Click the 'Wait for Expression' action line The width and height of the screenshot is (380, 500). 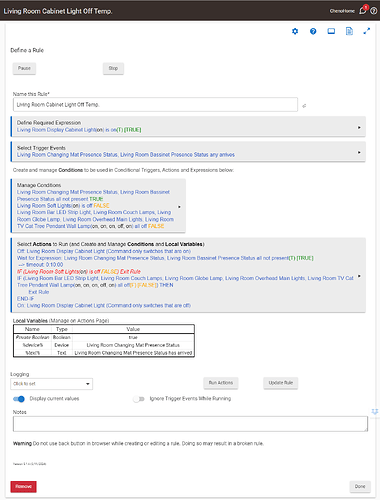coord(165,258)
